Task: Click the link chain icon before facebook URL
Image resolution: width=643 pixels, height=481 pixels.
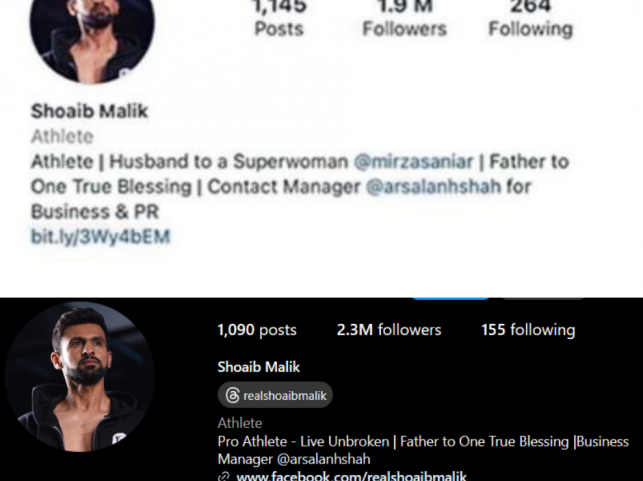Action: (224, 477)
